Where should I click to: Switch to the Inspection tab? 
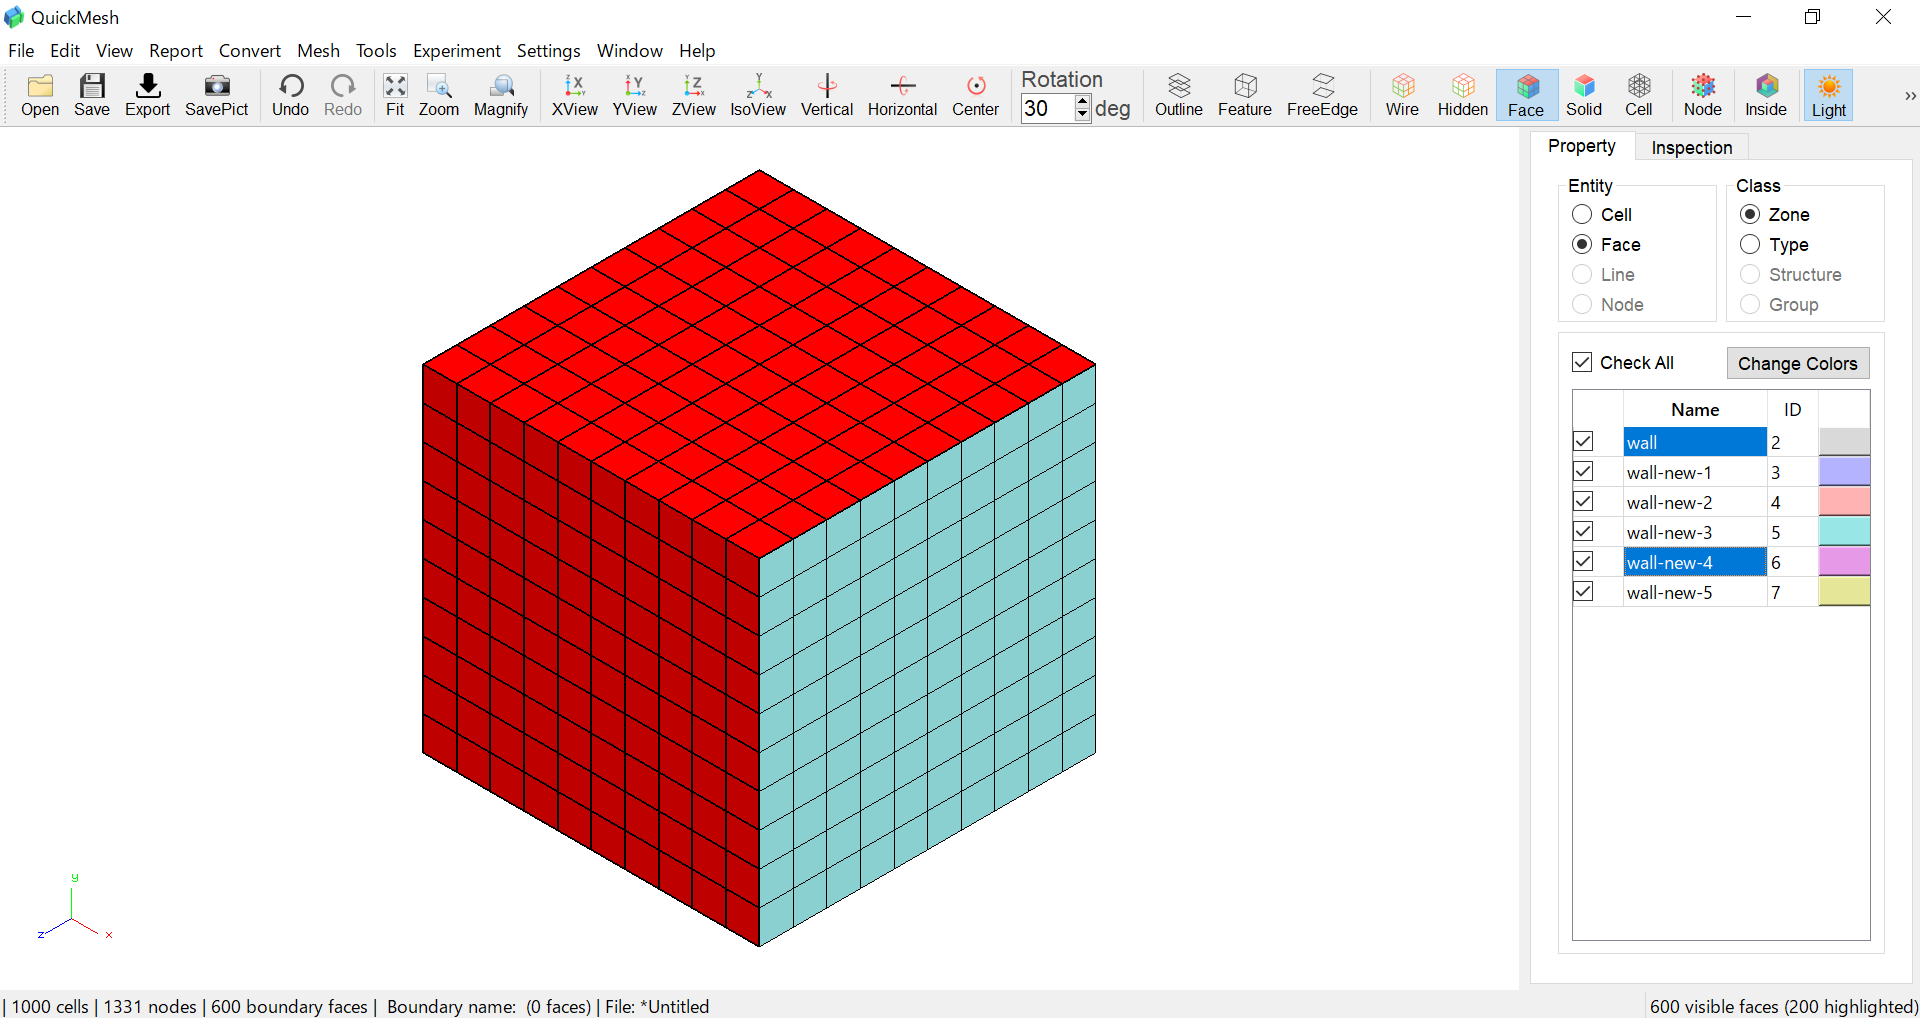point(1692,147)
